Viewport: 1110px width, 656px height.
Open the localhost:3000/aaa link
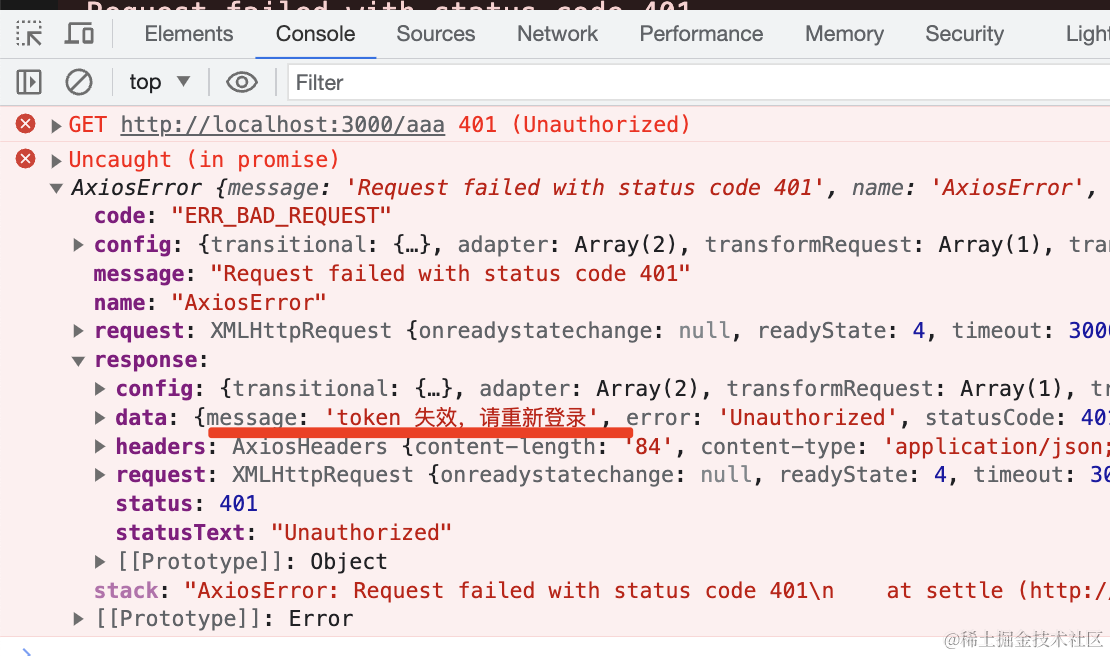282,125
